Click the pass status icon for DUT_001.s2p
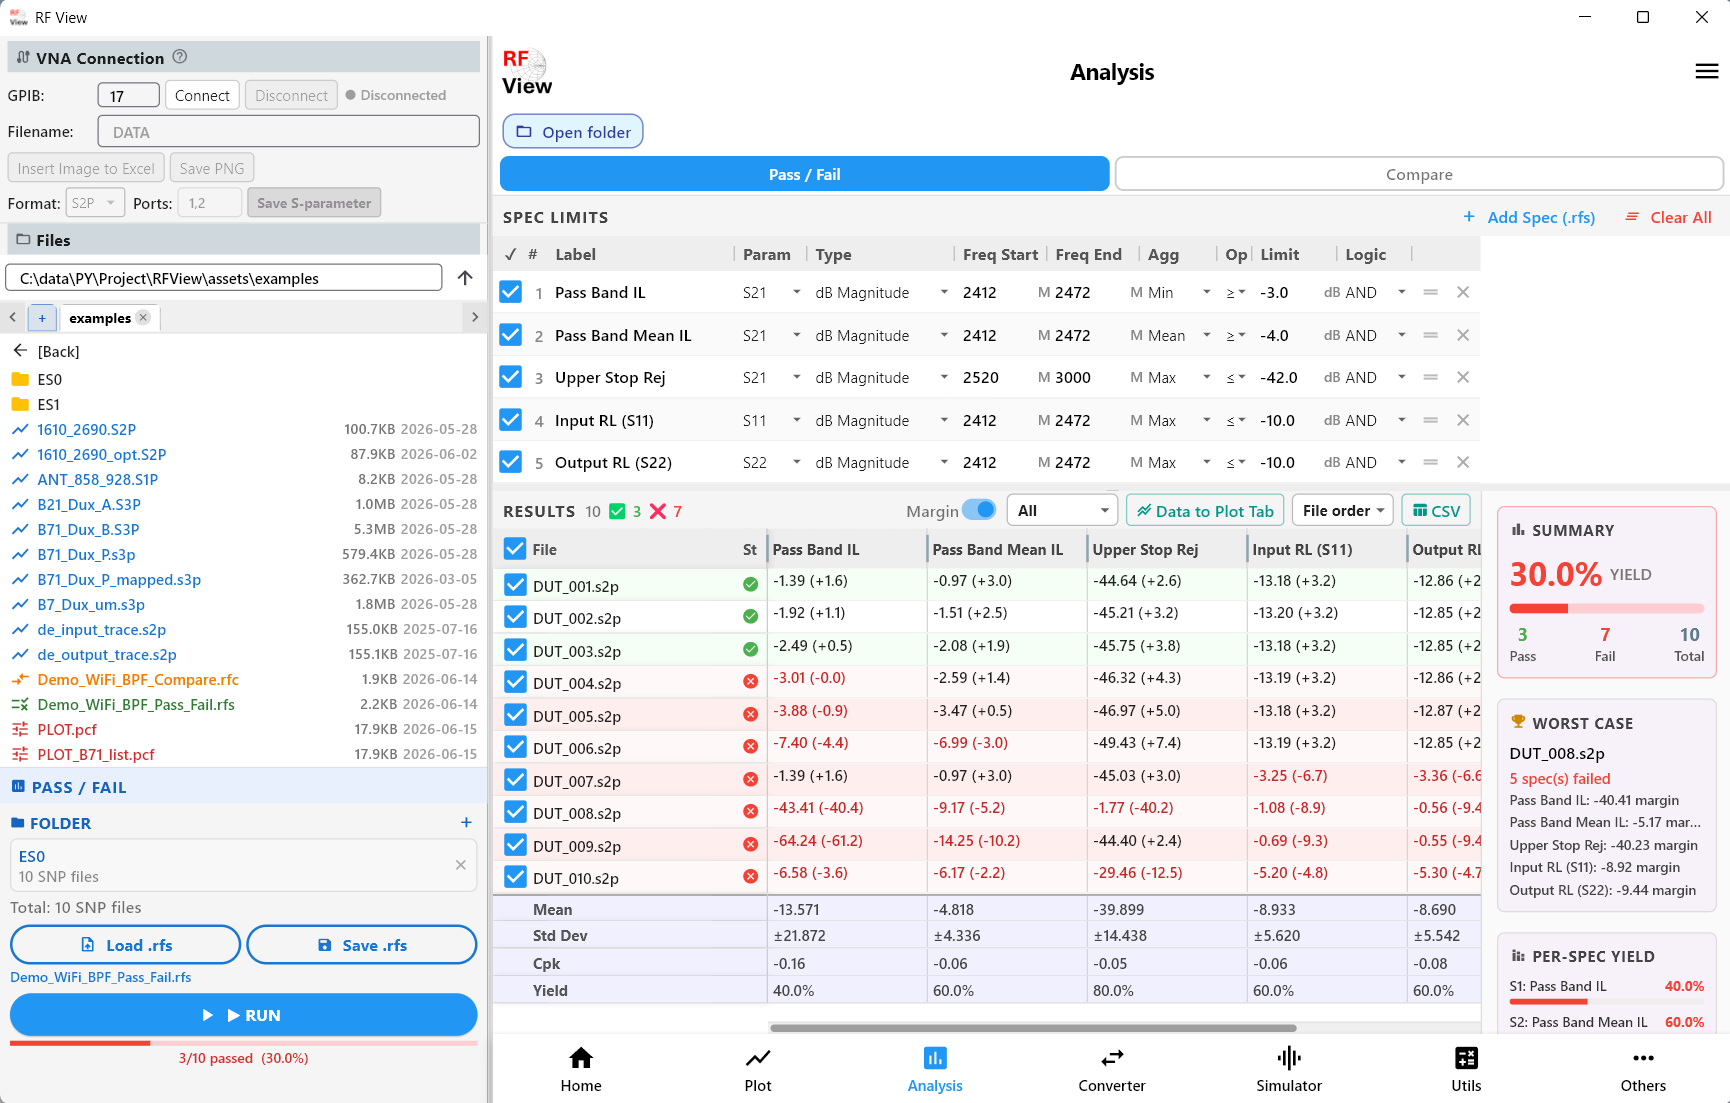The height and width of the screenshot is (1103, 1730). (750, 584)
